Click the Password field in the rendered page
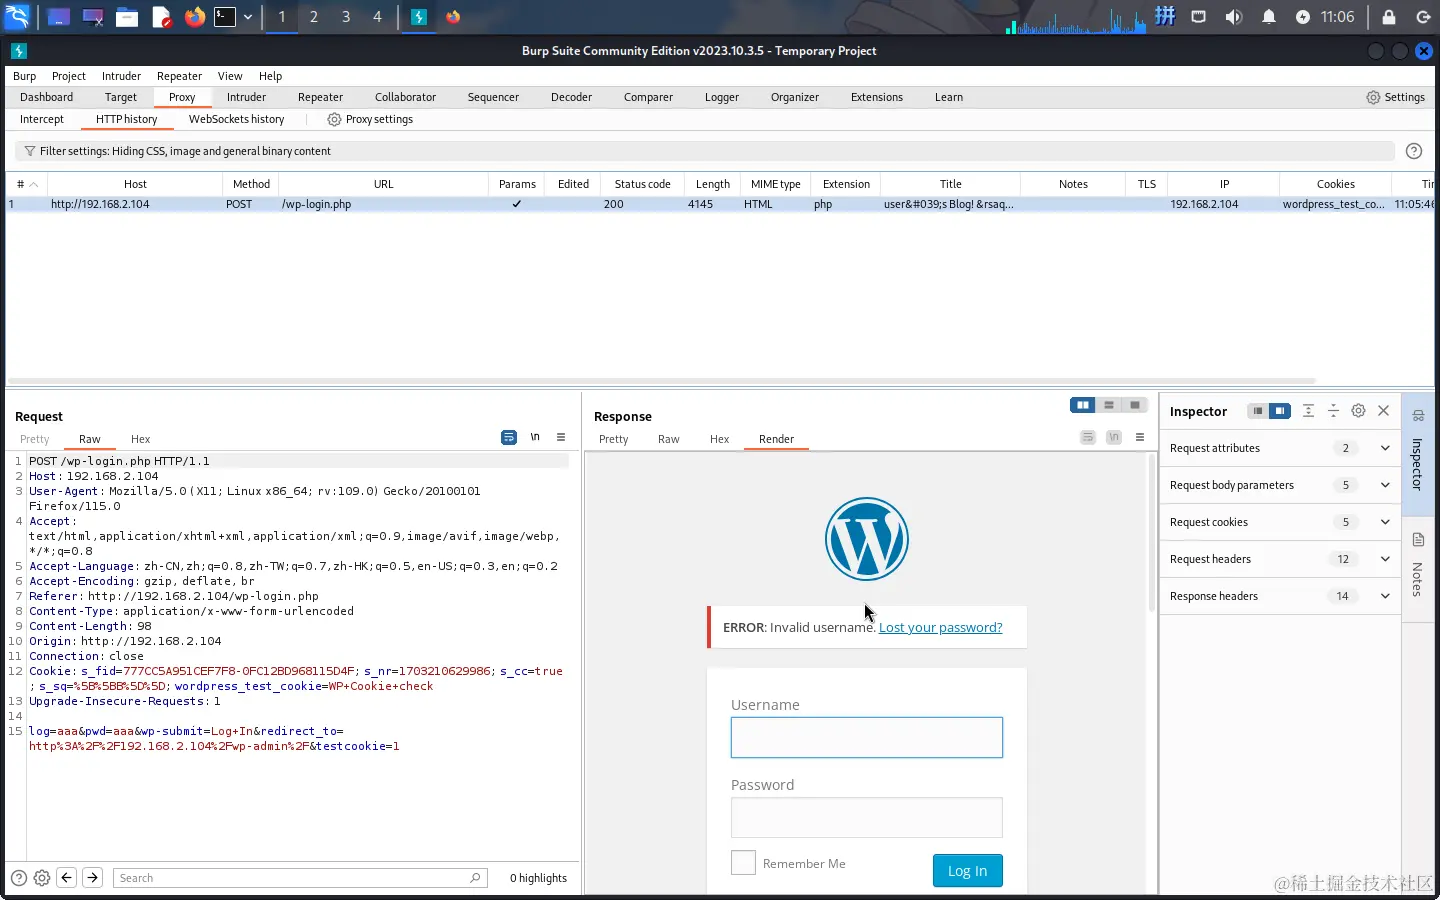 [x=867, y=817]
